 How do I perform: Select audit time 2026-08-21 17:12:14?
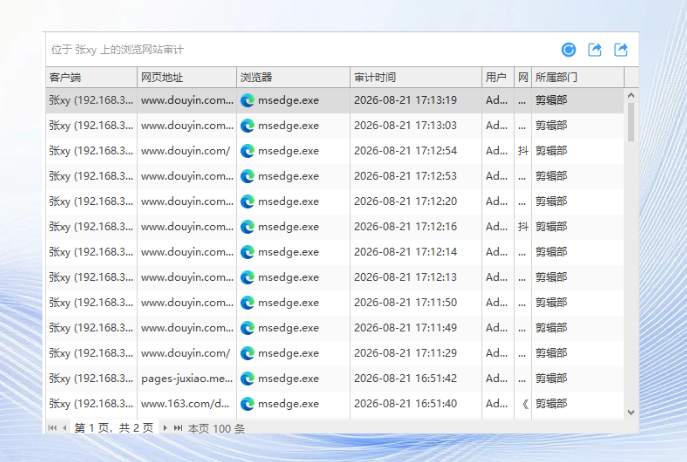click(405, 252)
